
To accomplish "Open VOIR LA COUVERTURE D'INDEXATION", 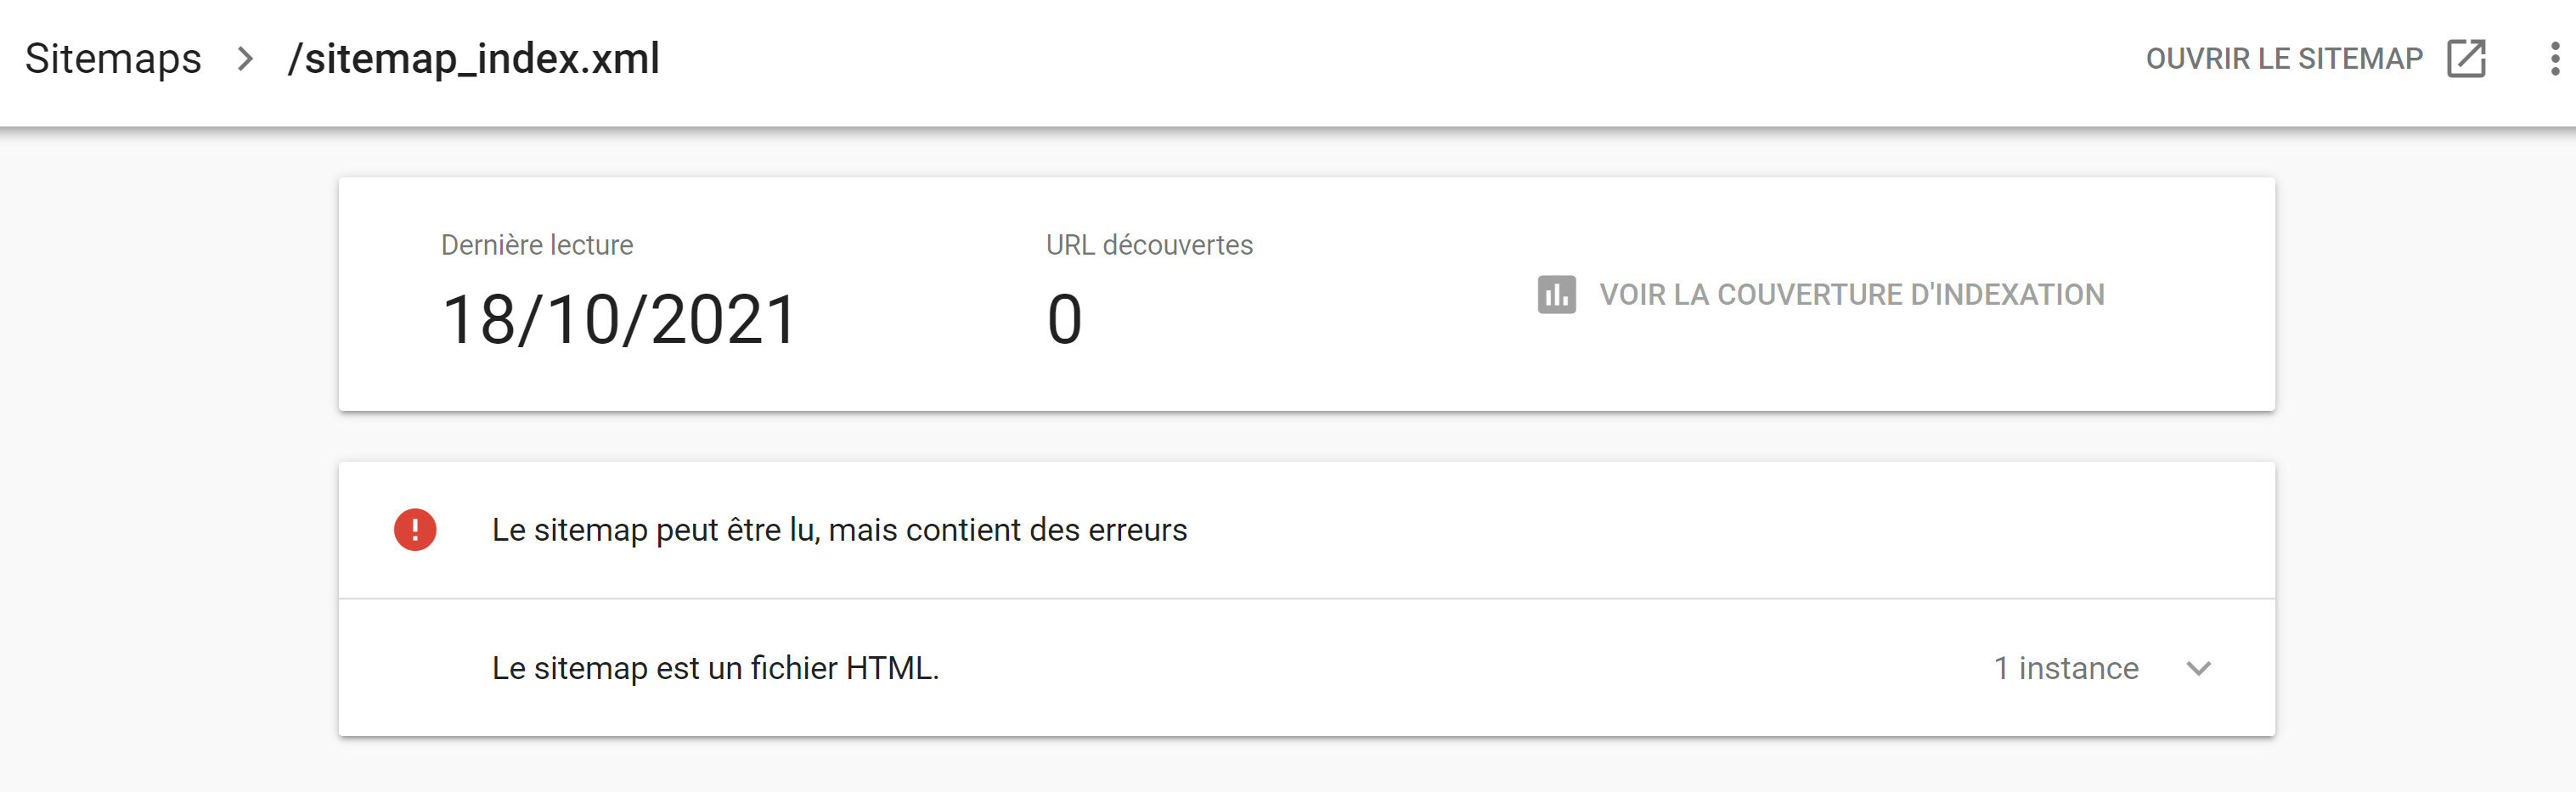I will click(1851, 295).
